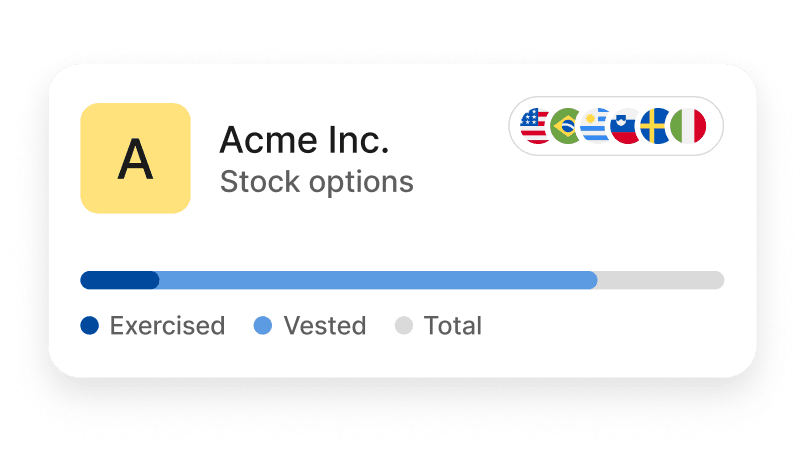
Task: Click the dark blue exercised bar segment
Action: click(x=120, y=280)
